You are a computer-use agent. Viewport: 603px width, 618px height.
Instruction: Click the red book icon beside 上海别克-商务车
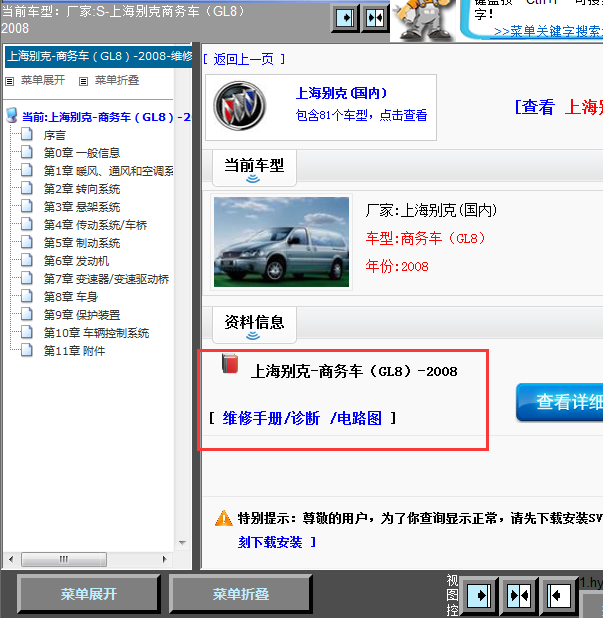[230, 363]
